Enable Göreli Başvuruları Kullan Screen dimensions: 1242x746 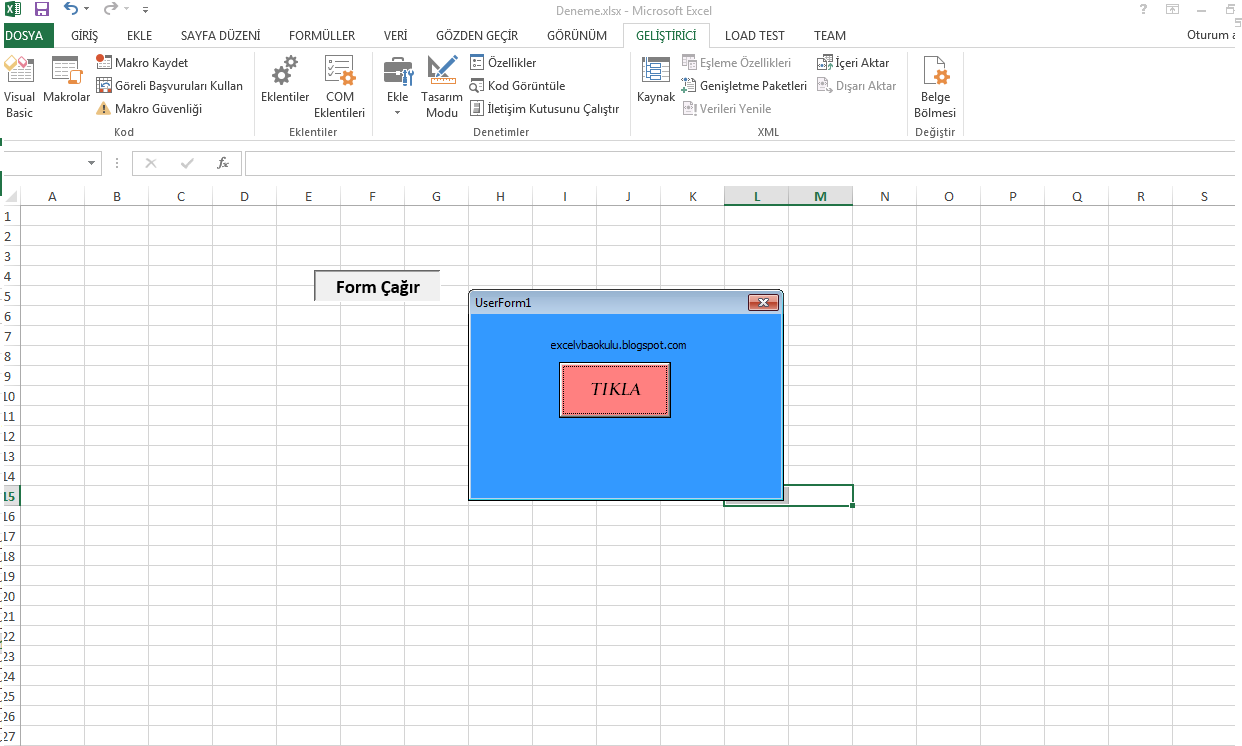[171, 85]
